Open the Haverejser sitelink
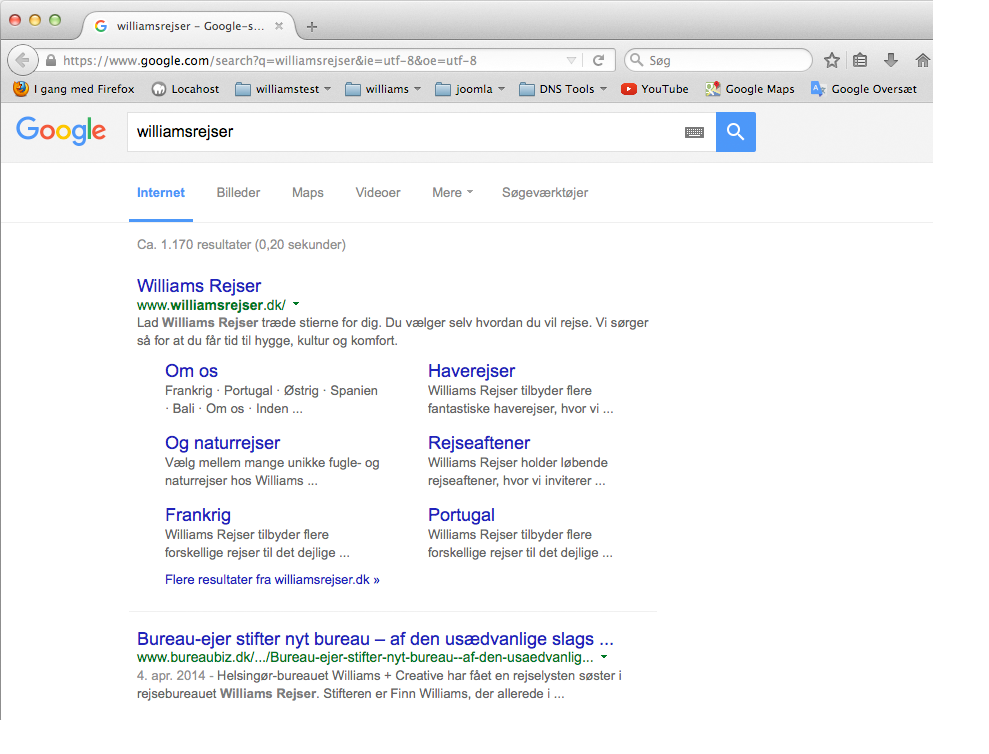The height and width of the screenshot is (754, 989). click(471, 371)
